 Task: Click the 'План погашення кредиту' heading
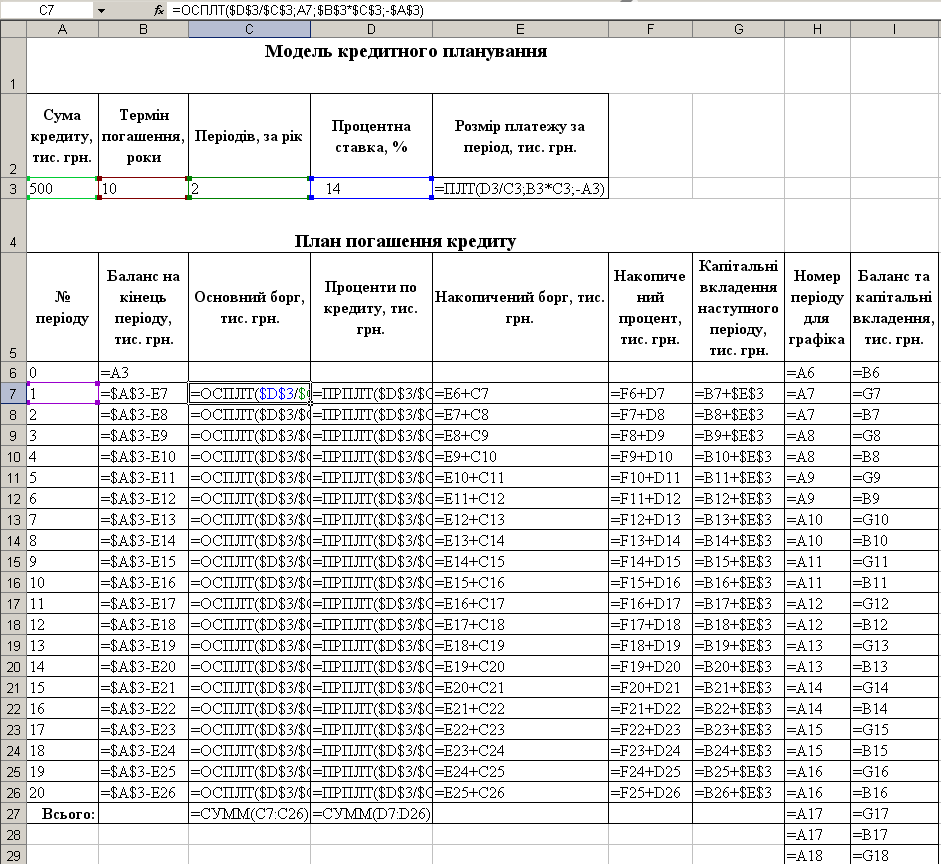point(406,241)
